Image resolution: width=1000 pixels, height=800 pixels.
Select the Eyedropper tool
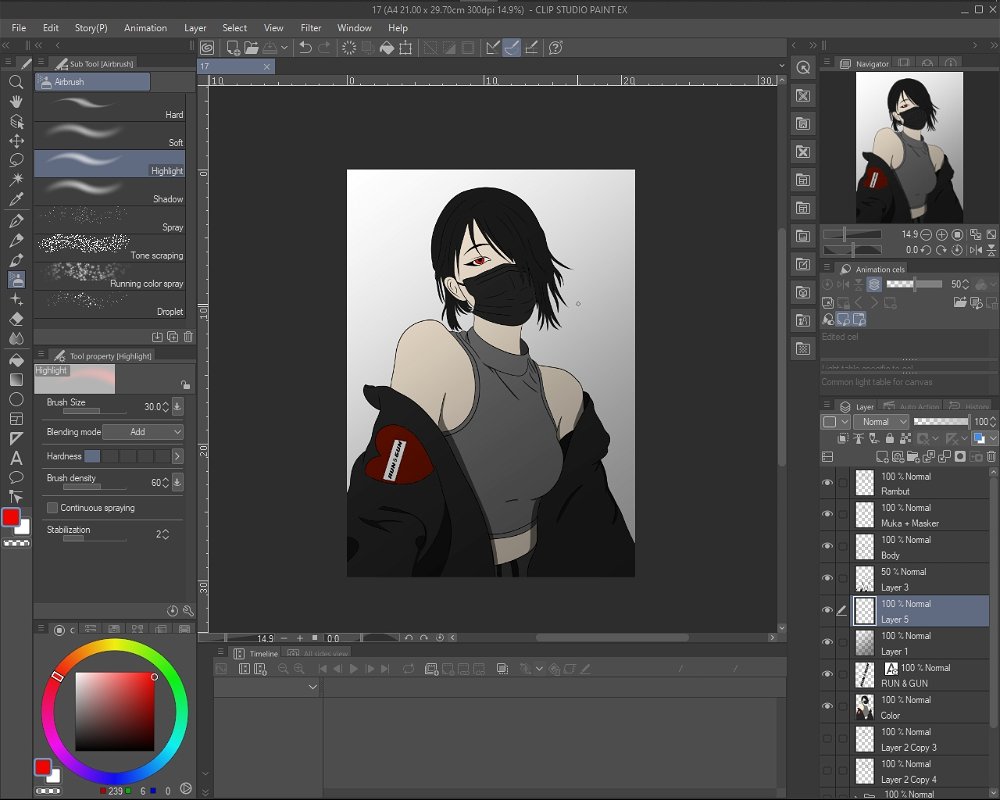[16, 199]
